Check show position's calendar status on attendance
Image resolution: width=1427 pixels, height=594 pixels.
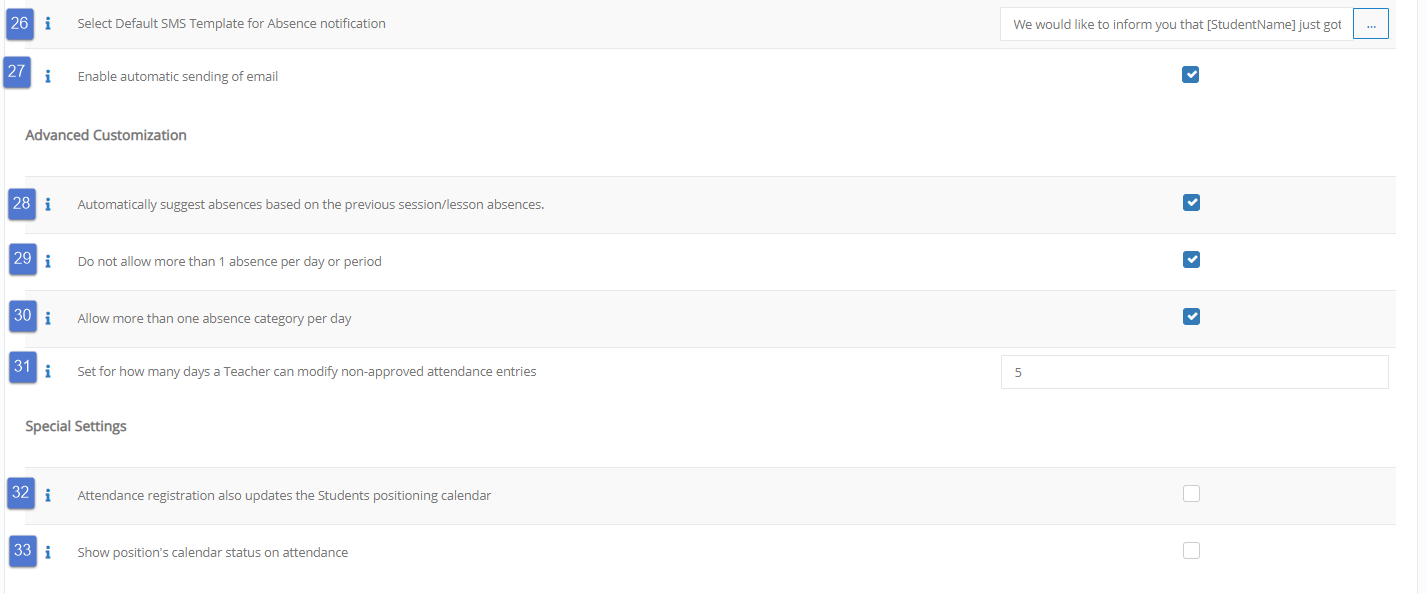pyautogui.click(x=1190, y=550)
